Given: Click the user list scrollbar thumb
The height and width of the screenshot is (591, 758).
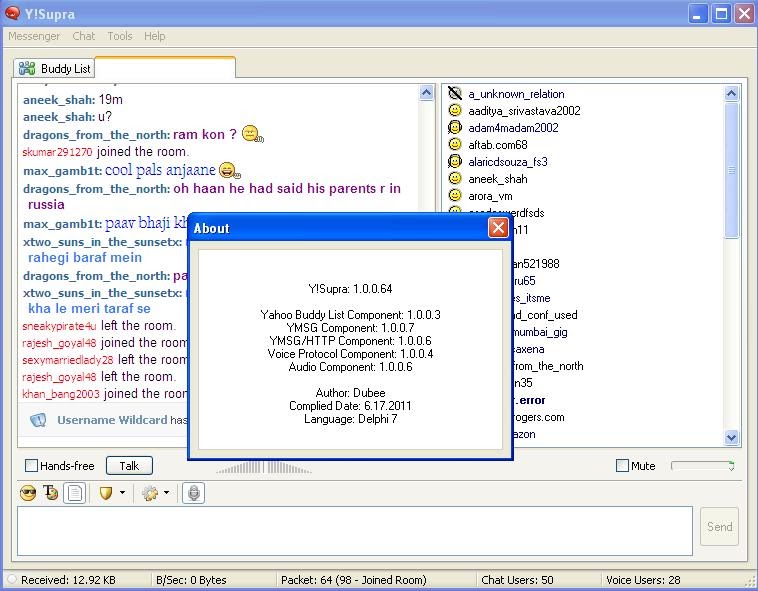Looking at the screenshot, I should 731,170.
